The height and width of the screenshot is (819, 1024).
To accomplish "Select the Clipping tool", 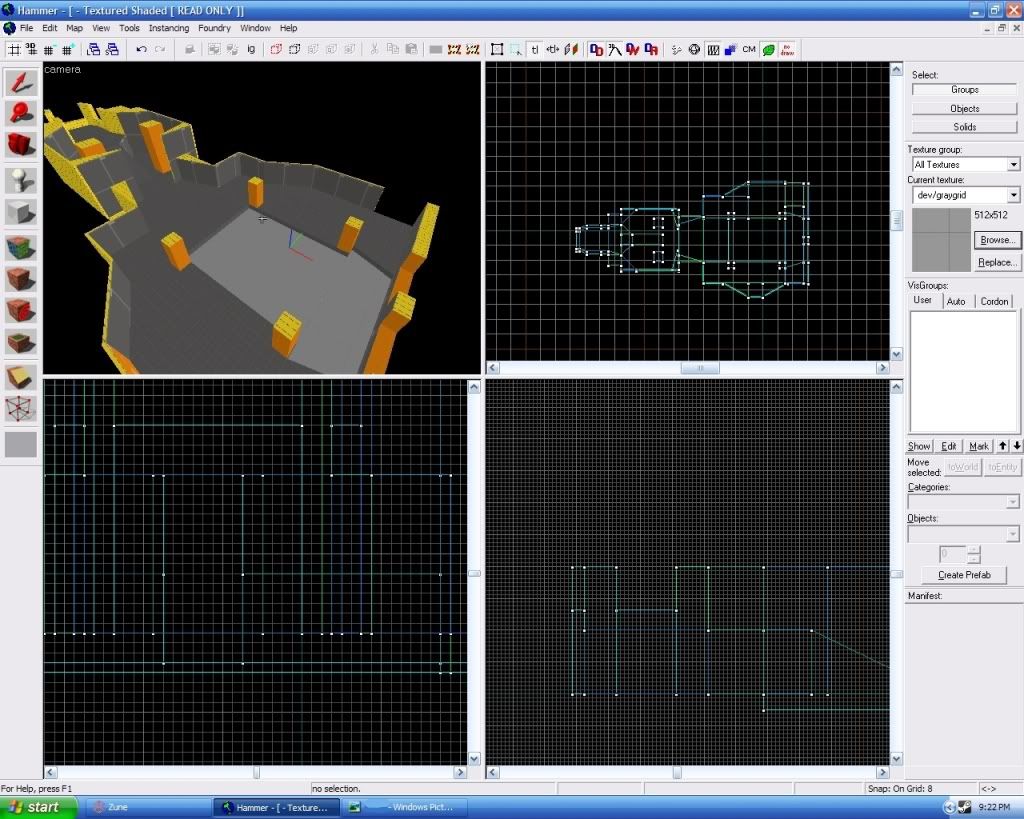I will coord(21,377).
